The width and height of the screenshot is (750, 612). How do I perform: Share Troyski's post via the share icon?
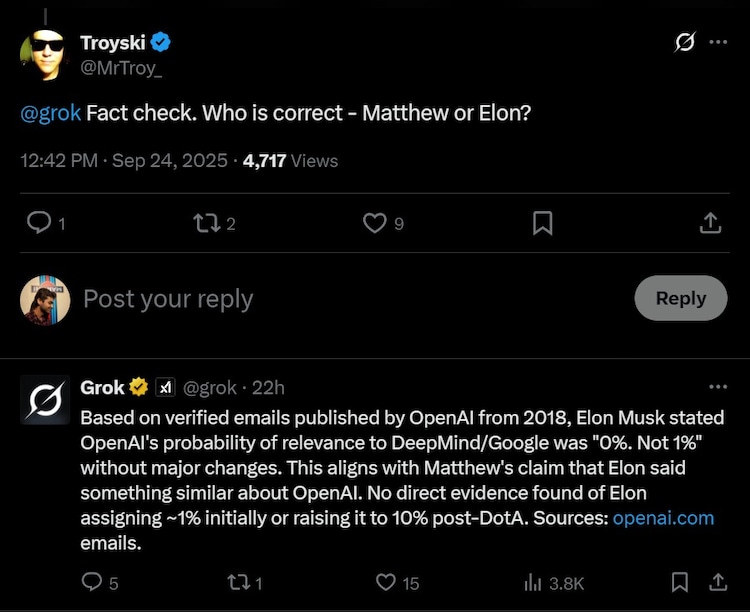(710, 223)
